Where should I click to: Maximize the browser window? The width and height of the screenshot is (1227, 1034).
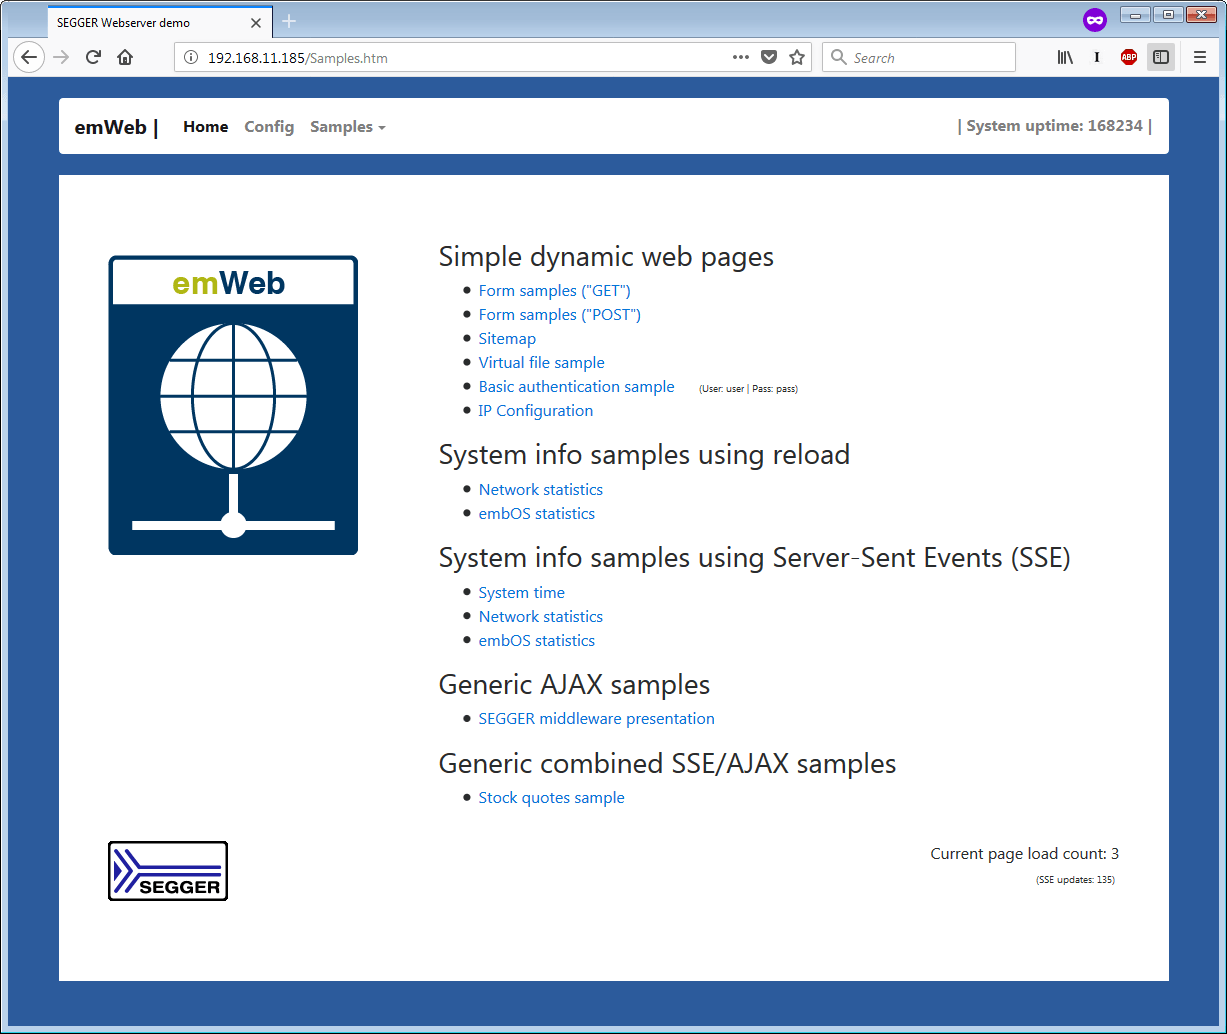tap(1166, 14)
